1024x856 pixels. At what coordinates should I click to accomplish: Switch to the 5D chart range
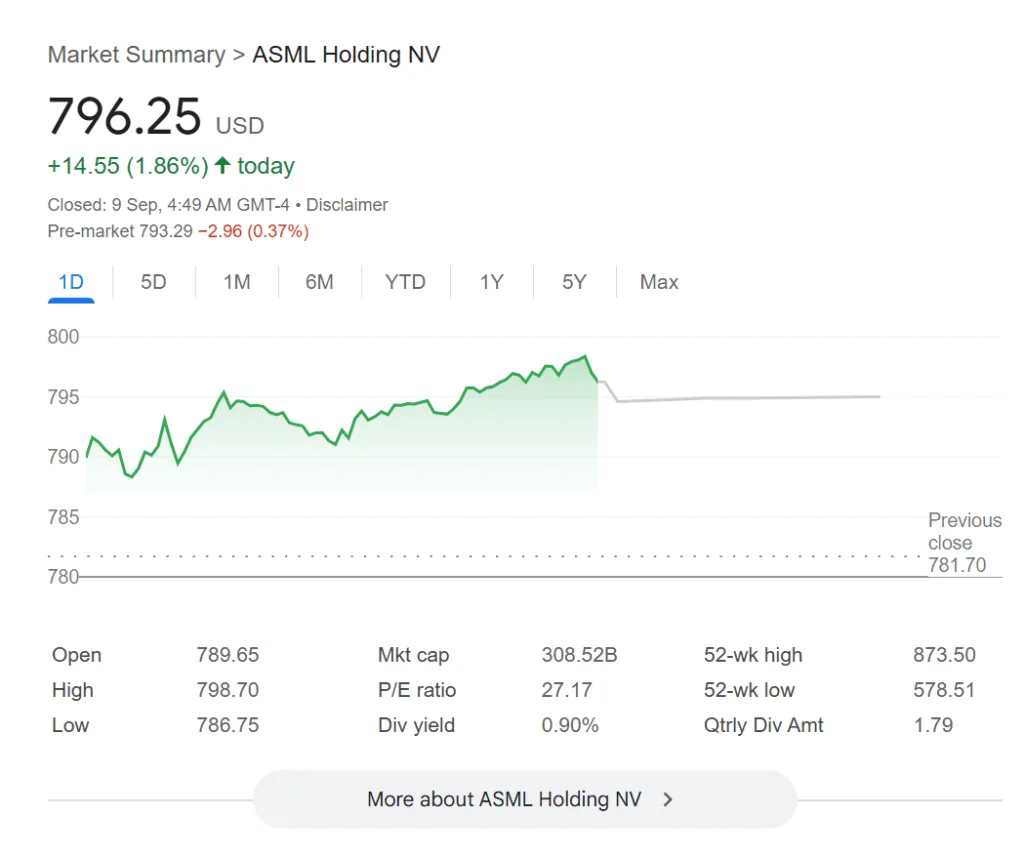tap(153, 282)
